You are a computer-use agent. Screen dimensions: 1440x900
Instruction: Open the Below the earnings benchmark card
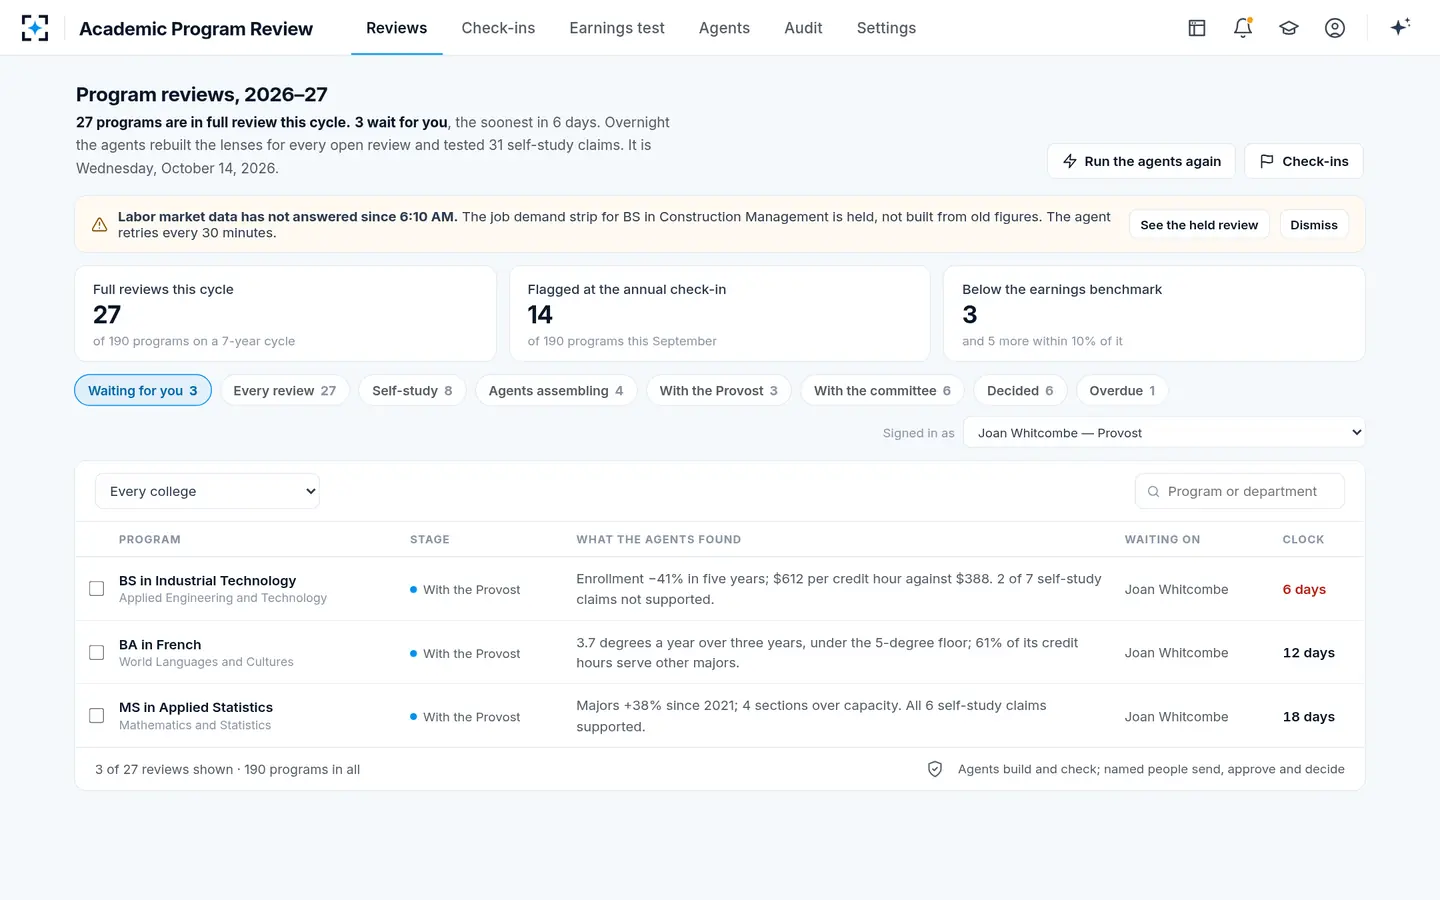pyautogui.click(x=1154, y=313)
